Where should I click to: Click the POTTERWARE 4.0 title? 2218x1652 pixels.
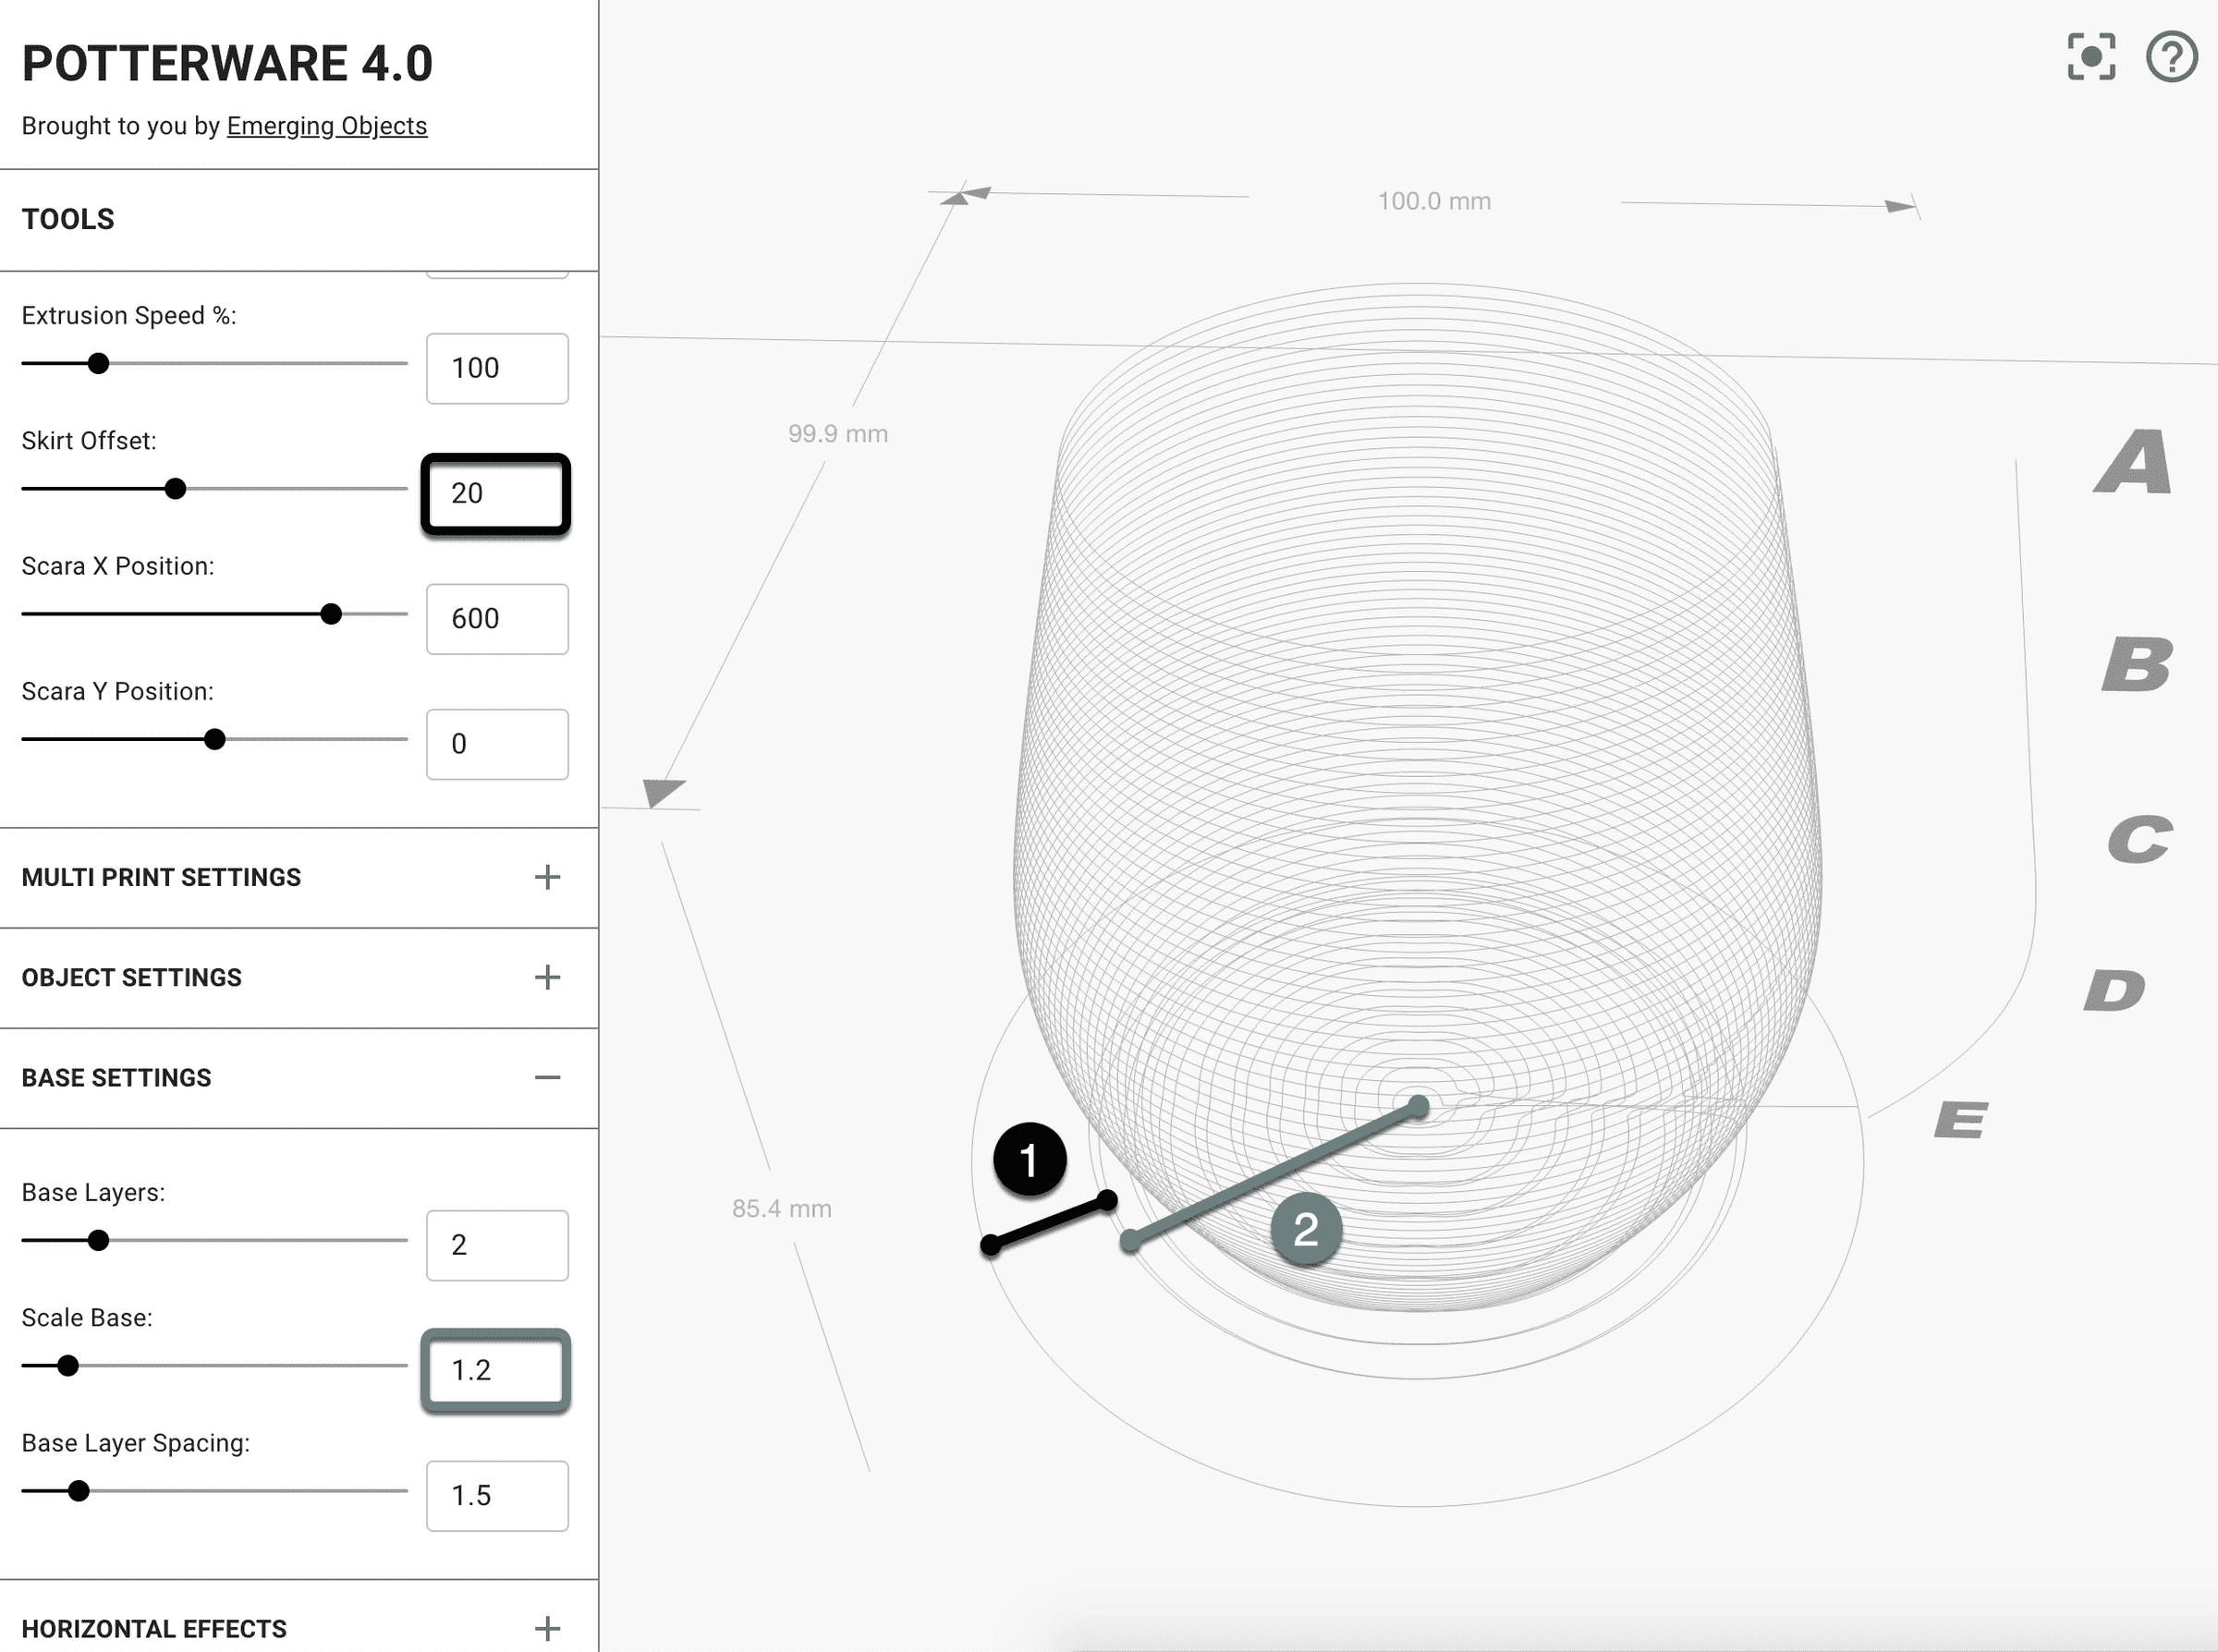[227, 64]
